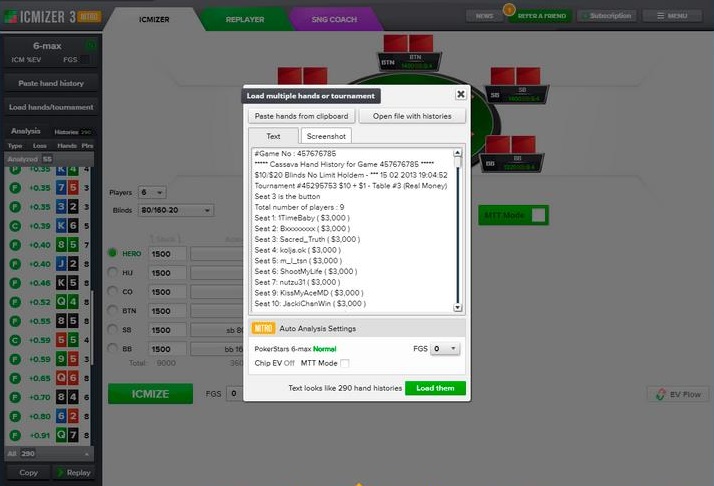Click the Load them button
This screenshot has width=714, height=486.
click(435, 388)
